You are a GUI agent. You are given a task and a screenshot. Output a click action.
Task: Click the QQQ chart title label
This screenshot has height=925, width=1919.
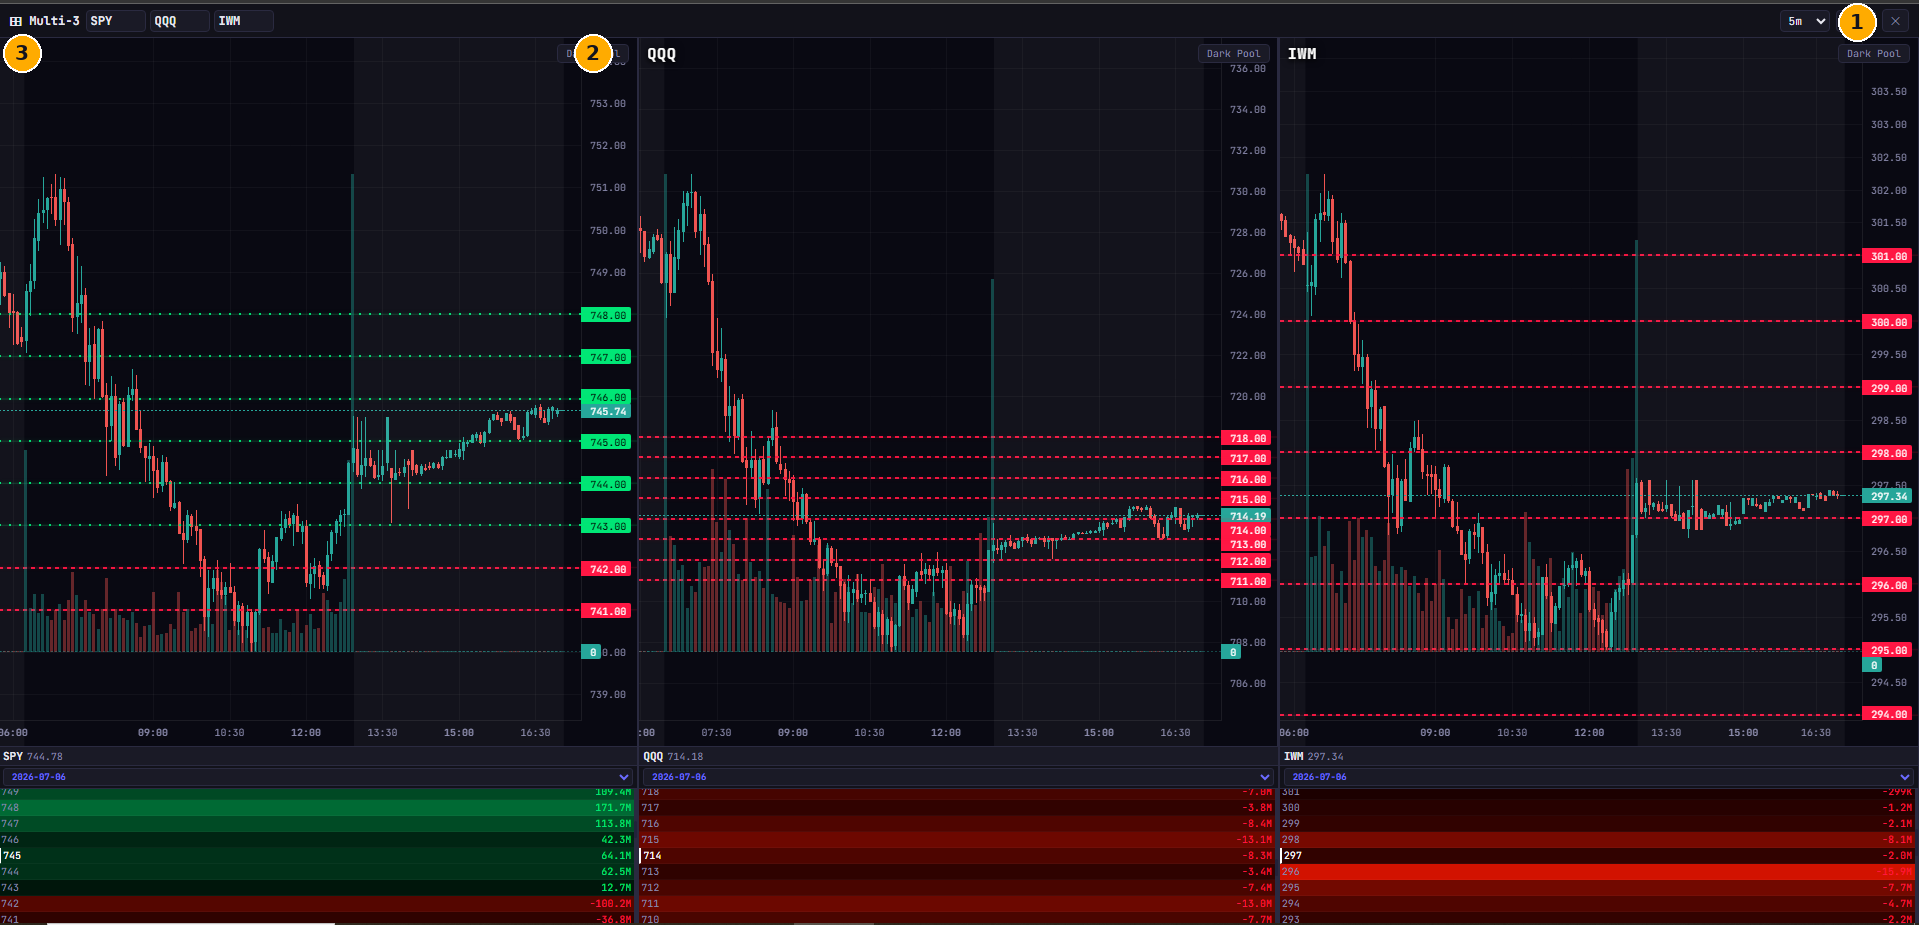pos(661,54)
